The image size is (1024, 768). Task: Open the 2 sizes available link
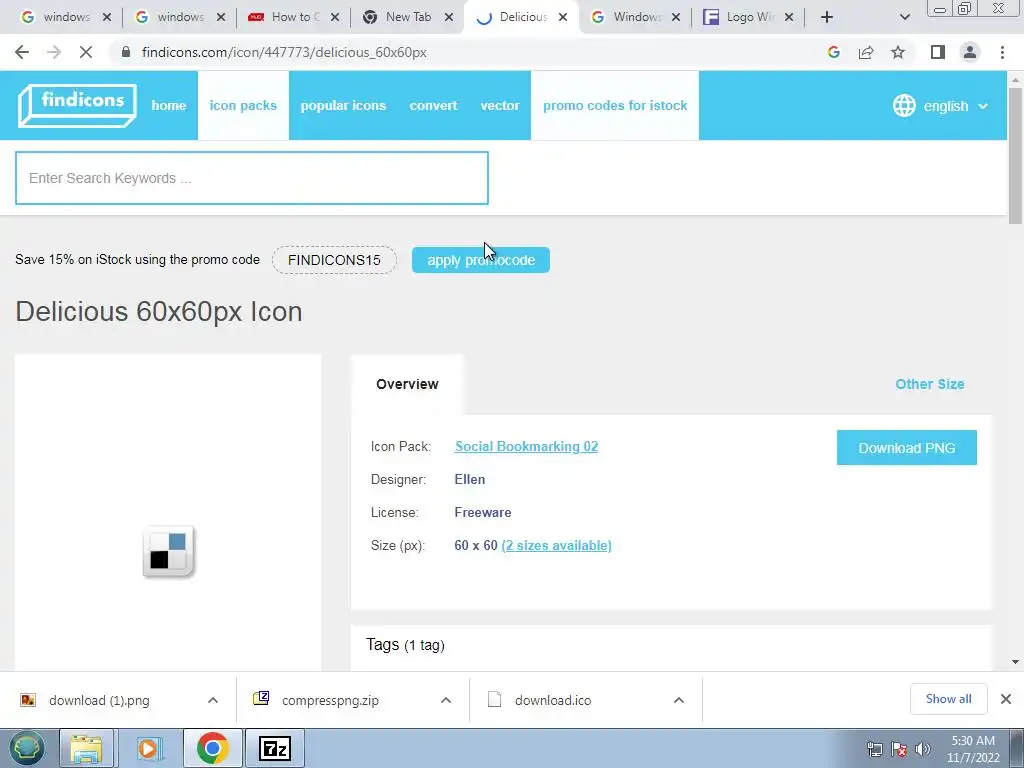click(556, 545)
